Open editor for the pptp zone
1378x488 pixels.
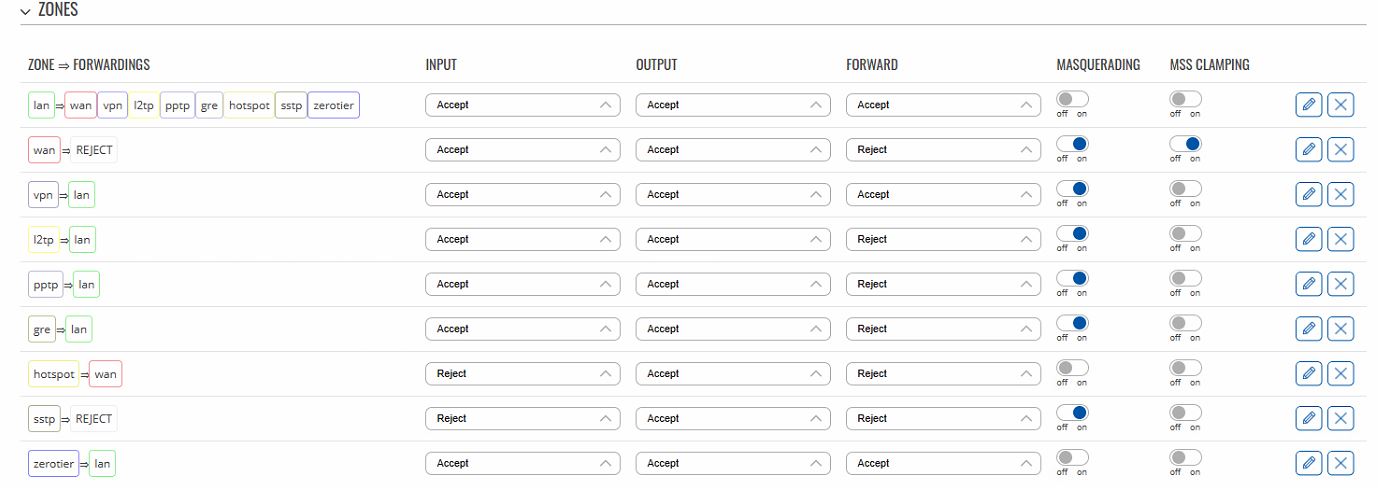[x=1308, y=284]
